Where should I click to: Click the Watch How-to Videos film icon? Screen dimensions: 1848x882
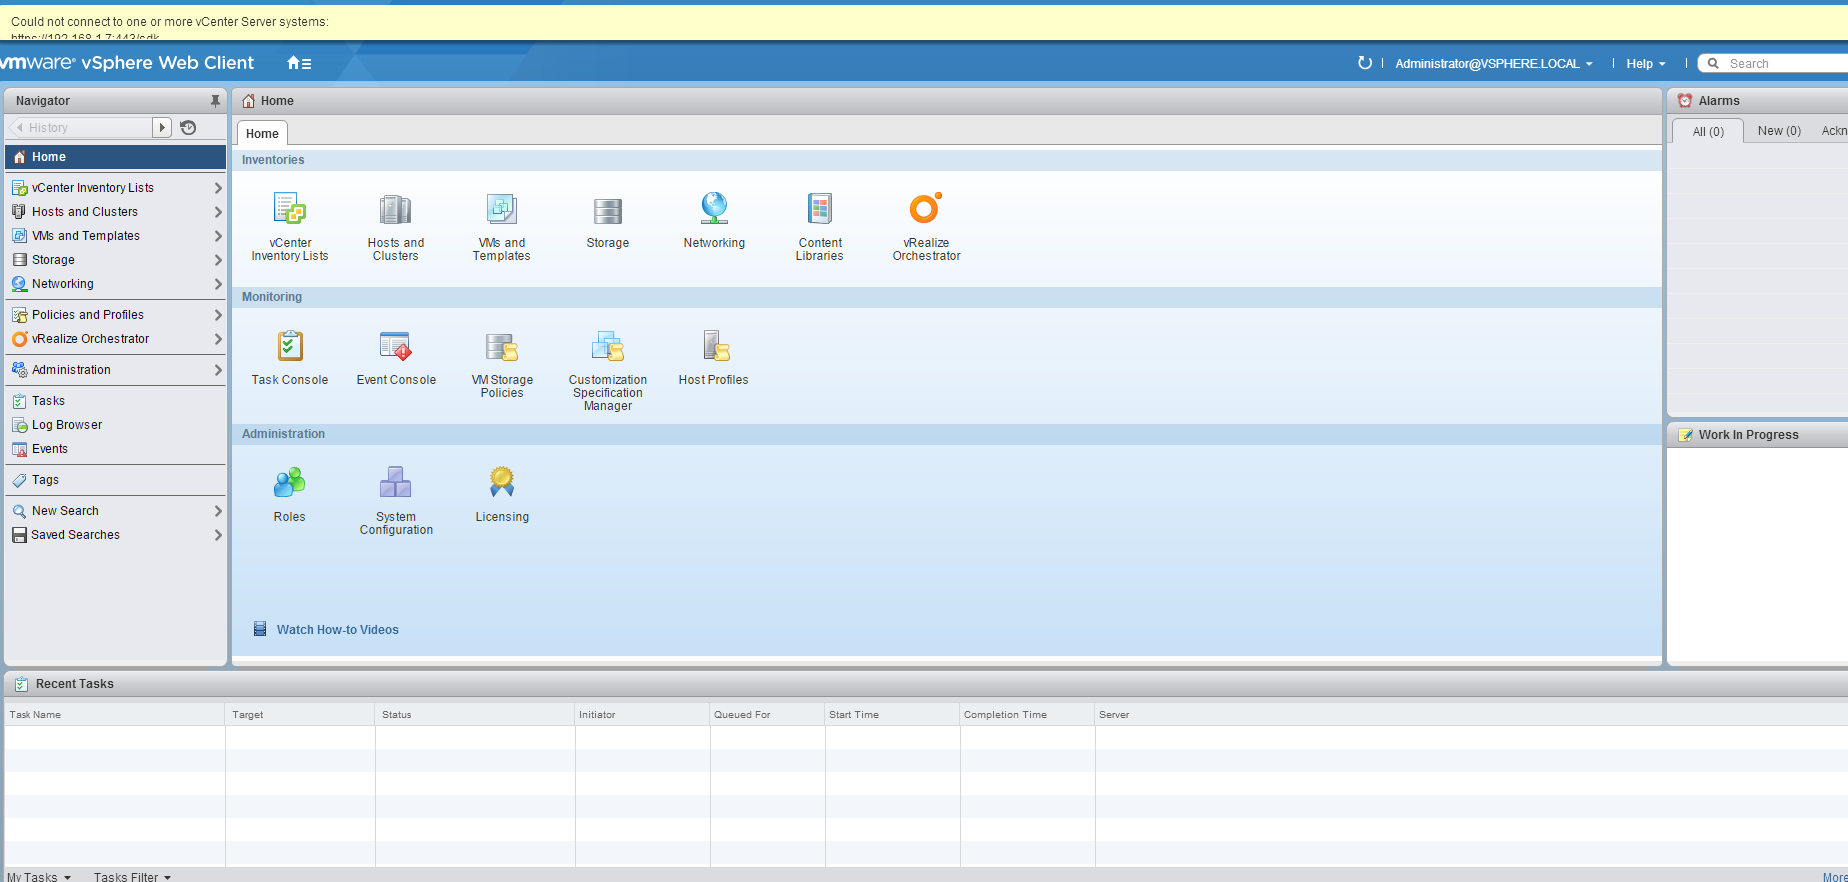[x=260, y=629]
